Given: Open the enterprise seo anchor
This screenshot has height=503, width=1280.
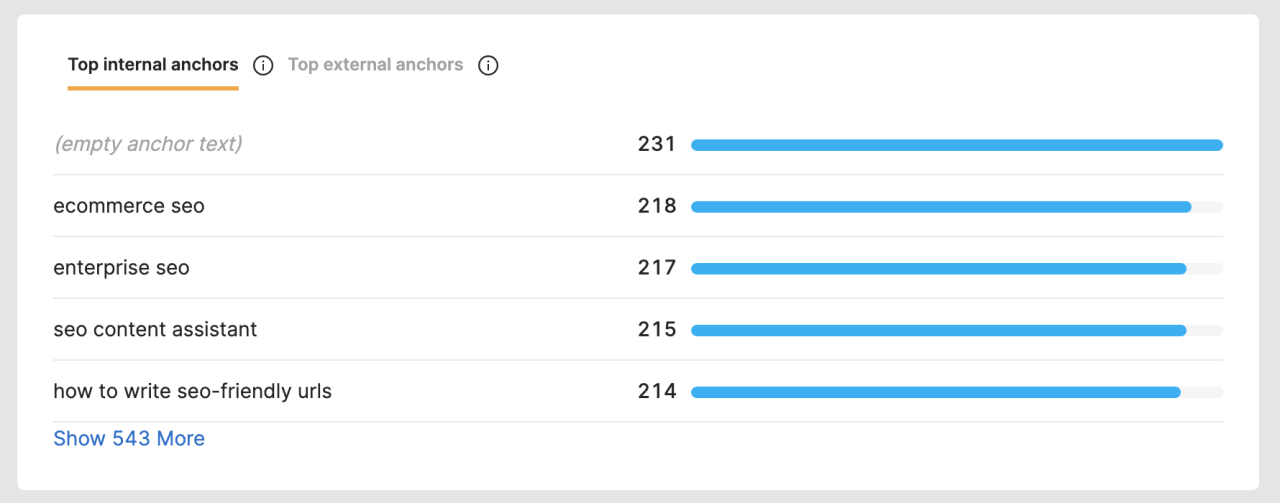Looking at the screenshot, I should click(x=121, y=268).
